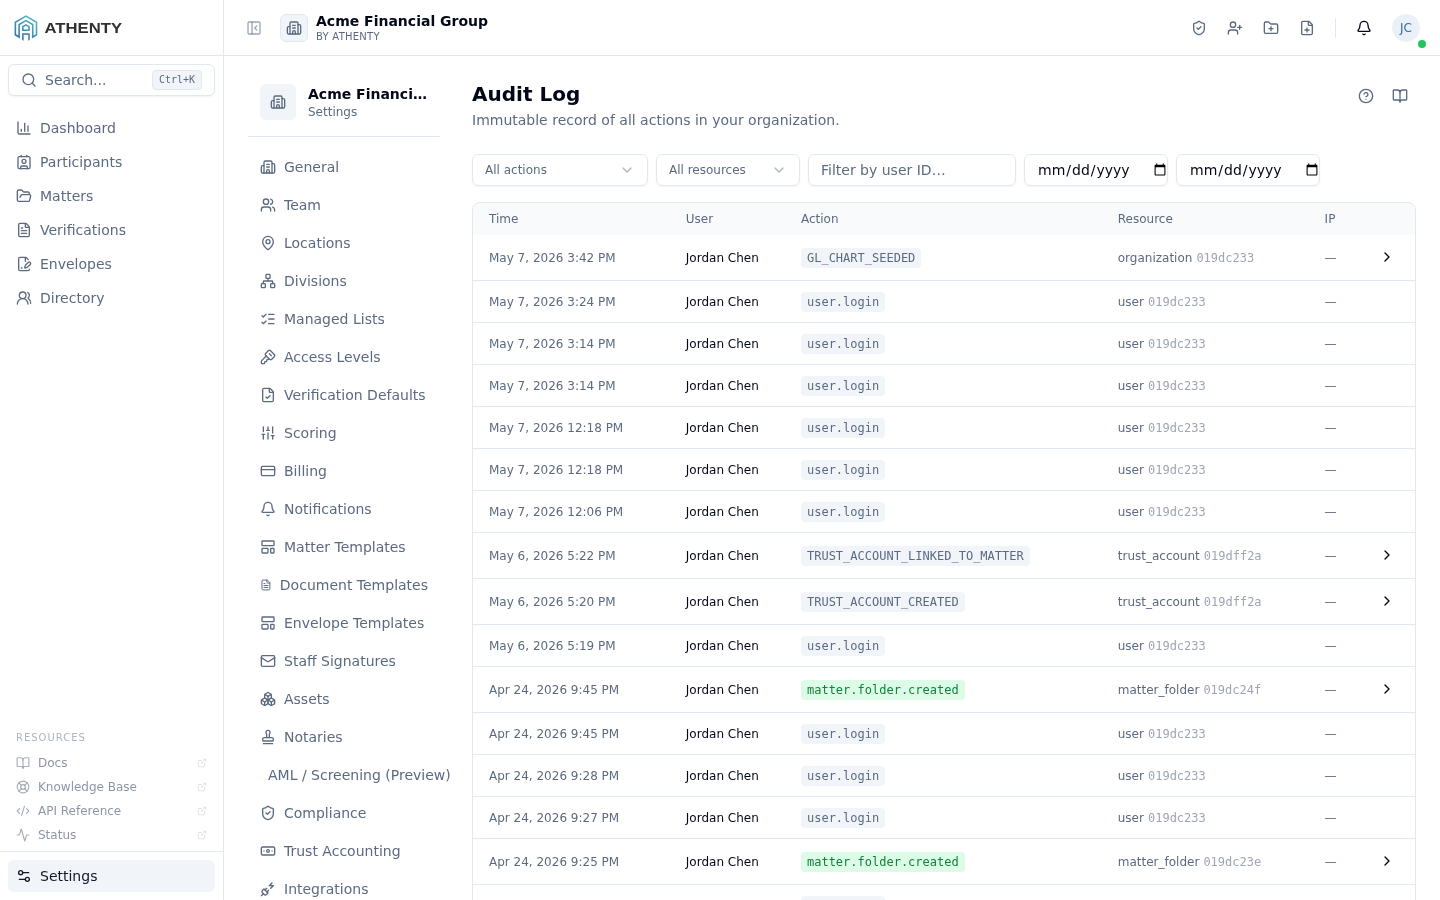Open Assets settings
Viewport: 1440px width, 900px height.
[x=344, y=699]
